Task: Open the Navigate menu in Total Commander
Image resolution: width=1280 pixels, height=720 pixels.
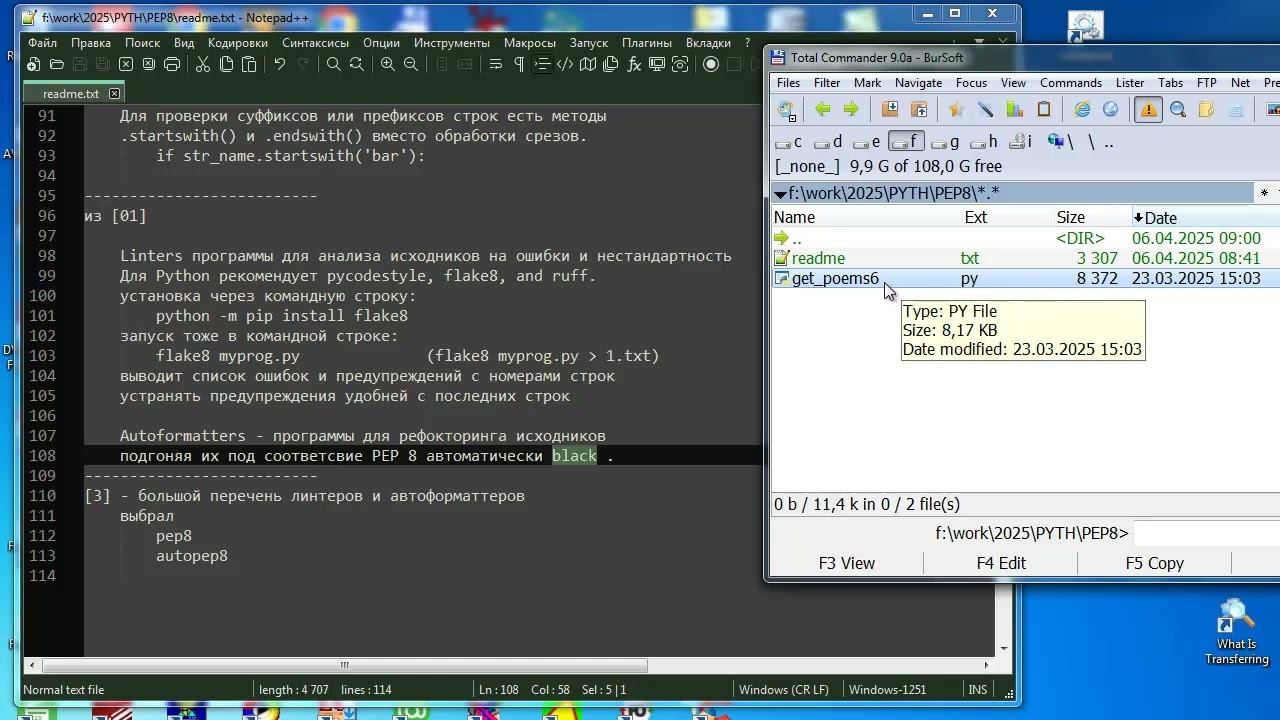Action: 918,83
